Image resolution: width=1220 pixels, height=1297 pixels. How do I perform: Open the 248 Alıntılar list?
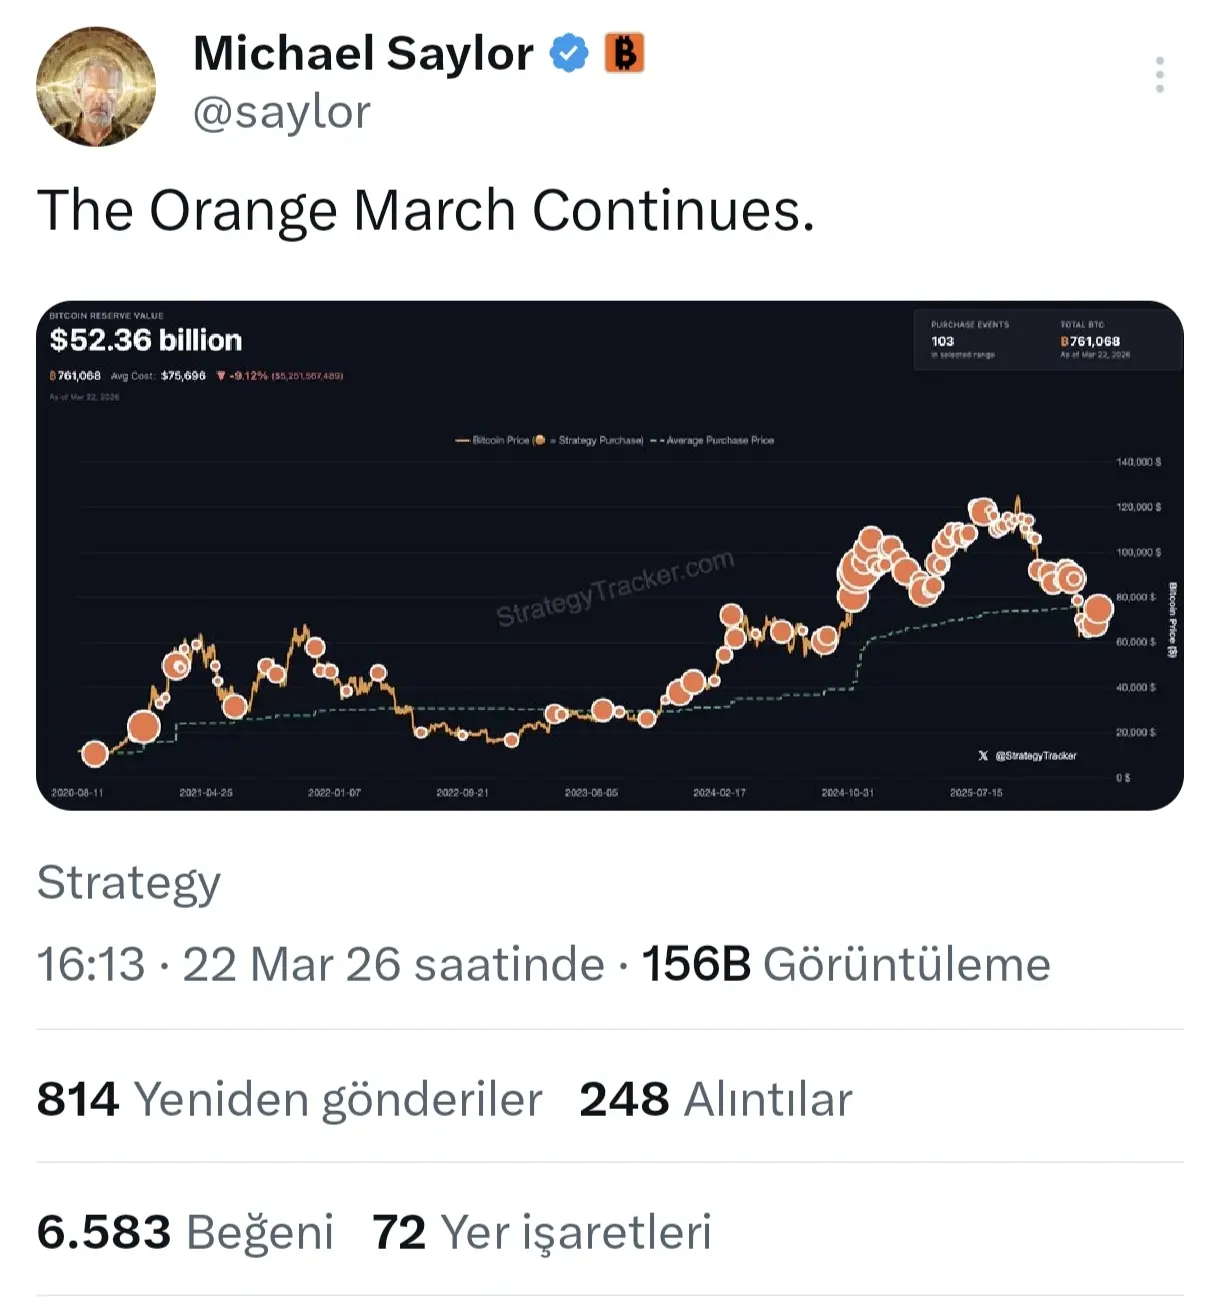coord(715,1099)
